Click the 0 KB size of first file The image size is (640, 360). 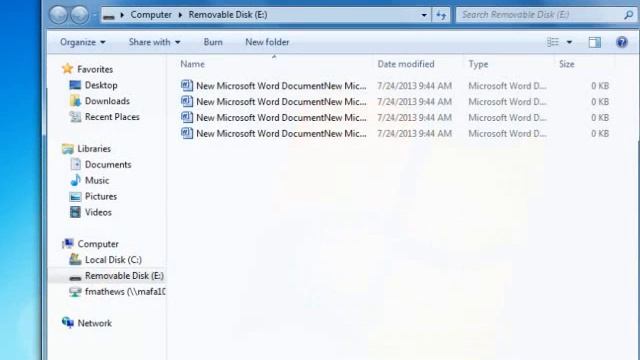pyautogui.click(x=600, y=86)
